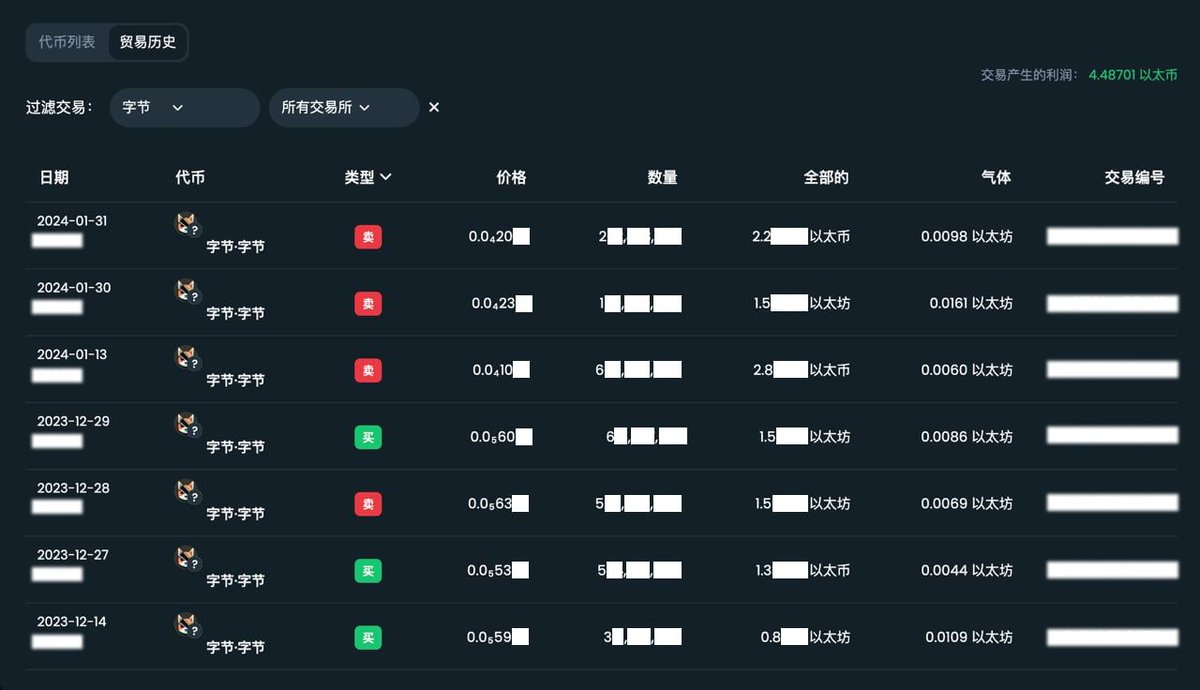Click the green 买 badge on 2023-12-27

pos(368,570)
